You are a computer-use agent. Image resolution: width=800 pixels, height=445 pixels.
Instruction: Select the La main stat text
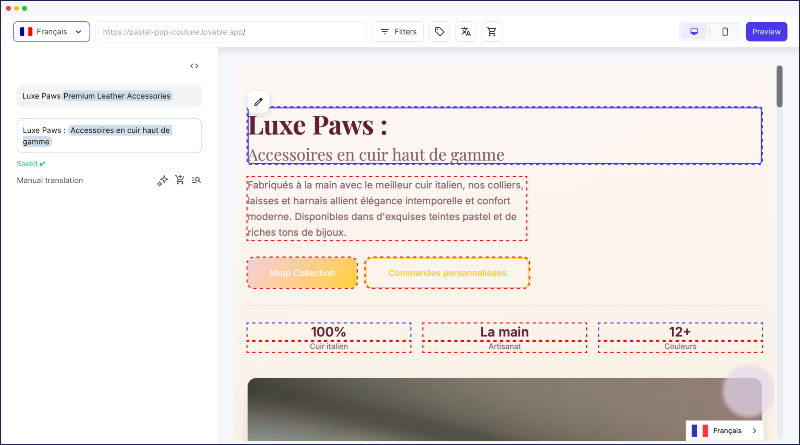click(x=504, y=332)
